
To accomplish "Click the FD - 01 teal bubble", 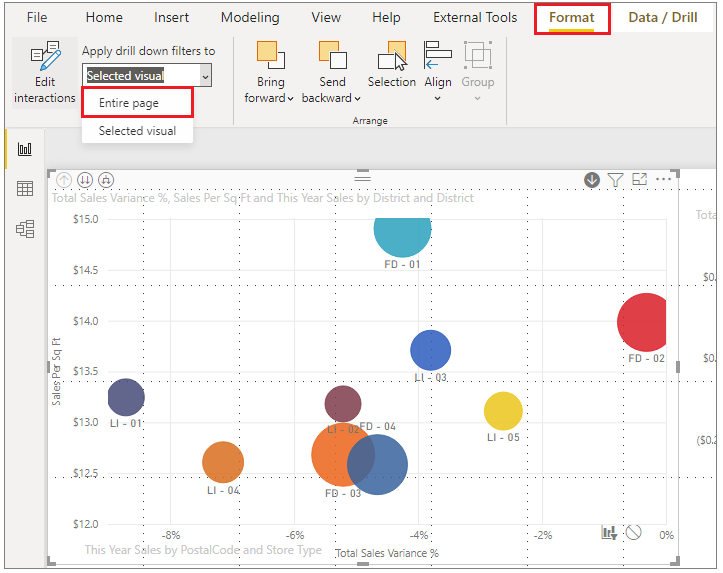I will 403,236.
